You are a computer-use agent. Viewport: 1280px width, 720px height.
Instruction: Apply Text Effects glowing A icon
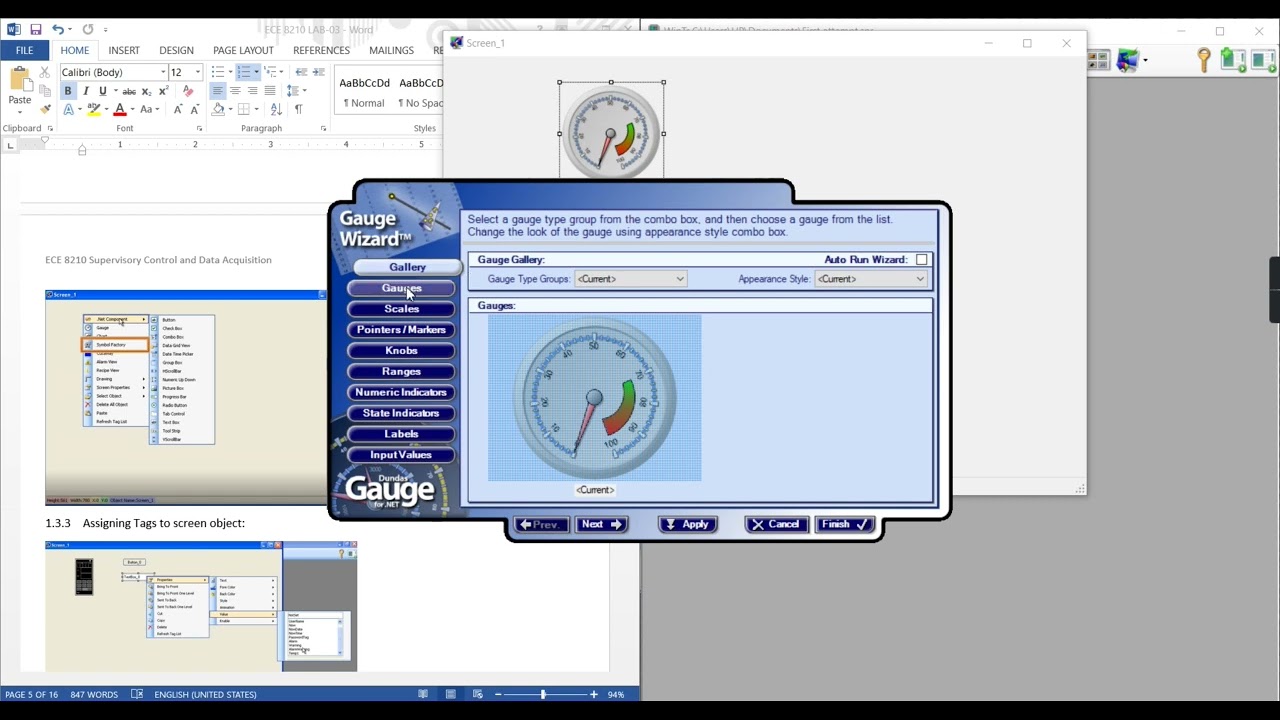pyautogui.click(x=69, y=109)
